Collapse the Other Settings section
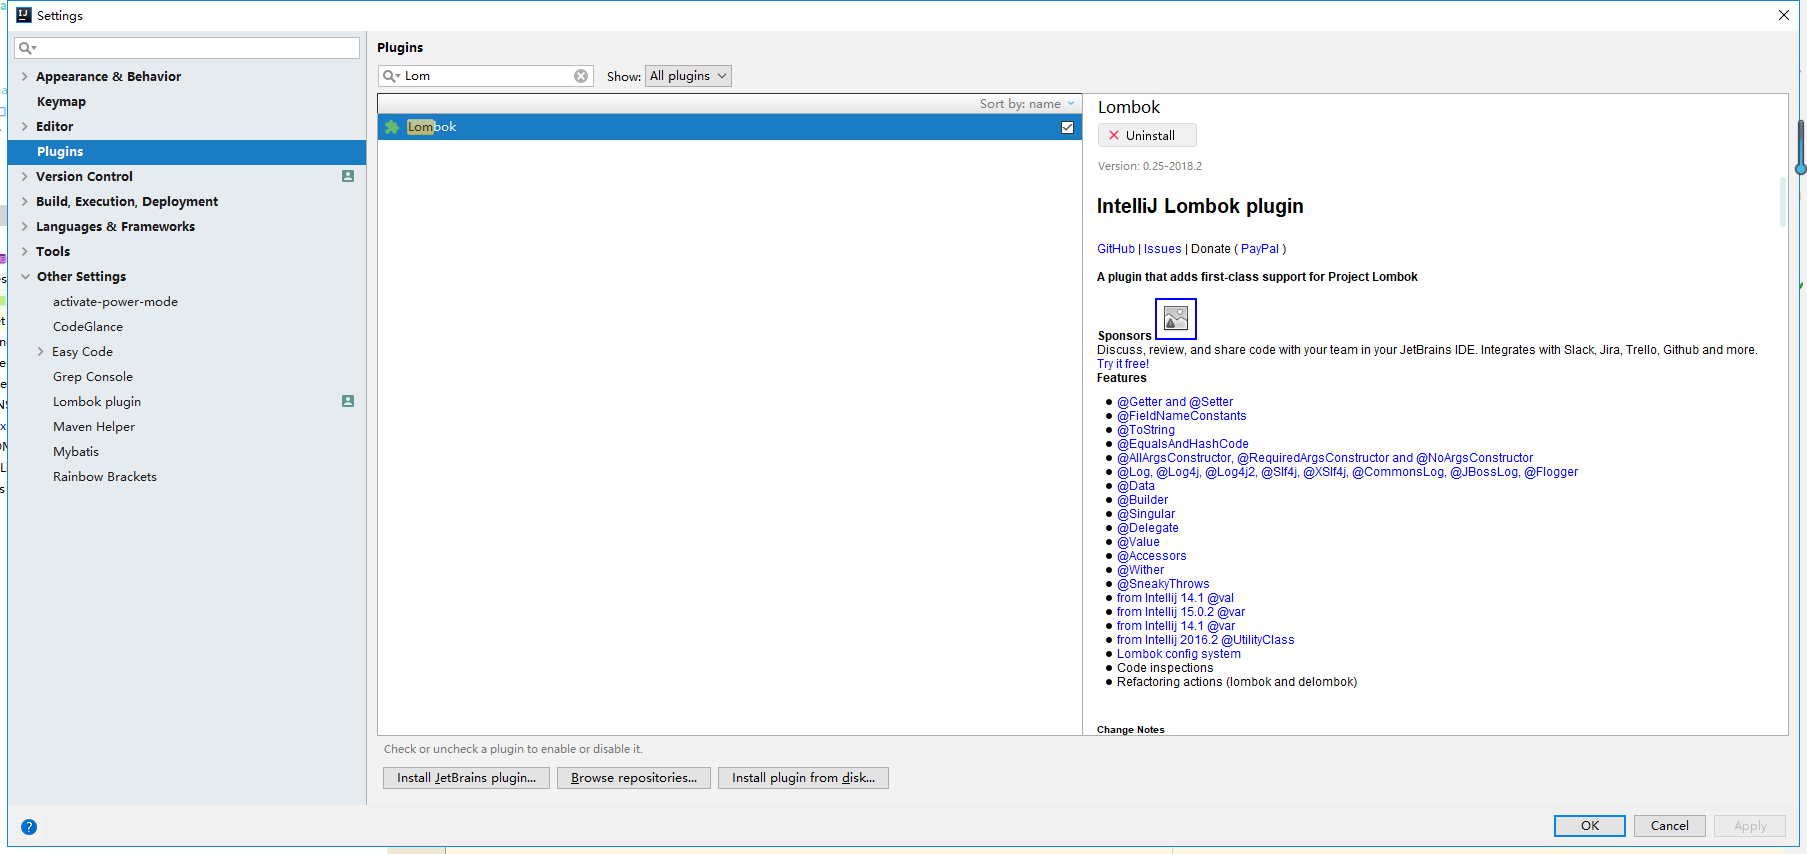The width and height of the screenshot is (1807, 854). click(x=25, y=276)
